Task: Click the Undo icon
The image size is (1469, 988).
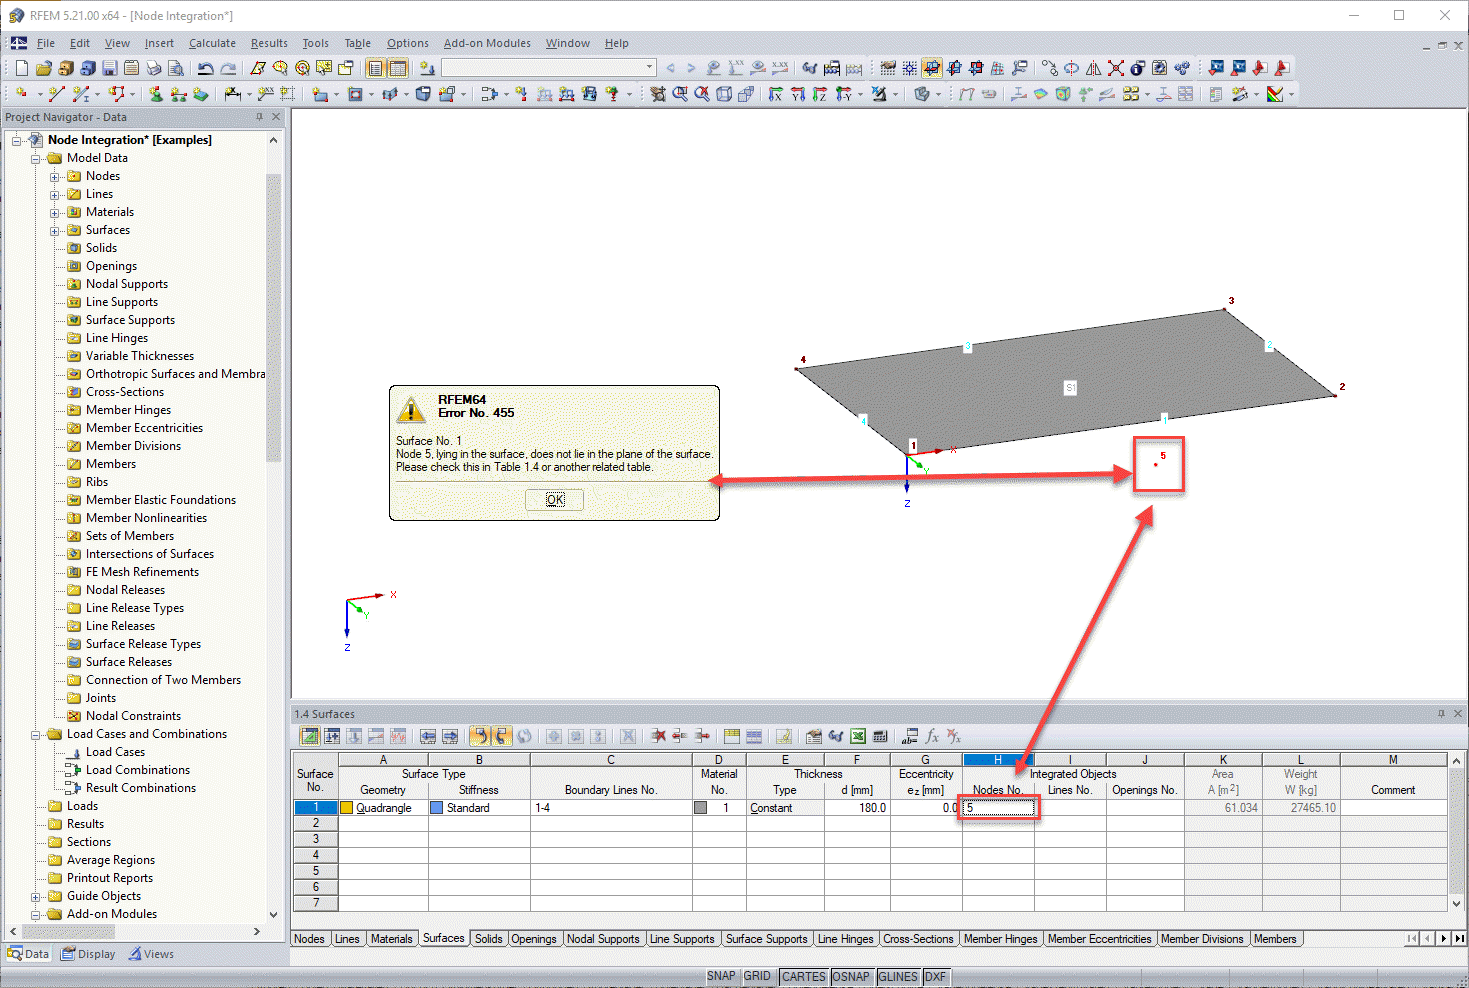Action: coord(205,67)
